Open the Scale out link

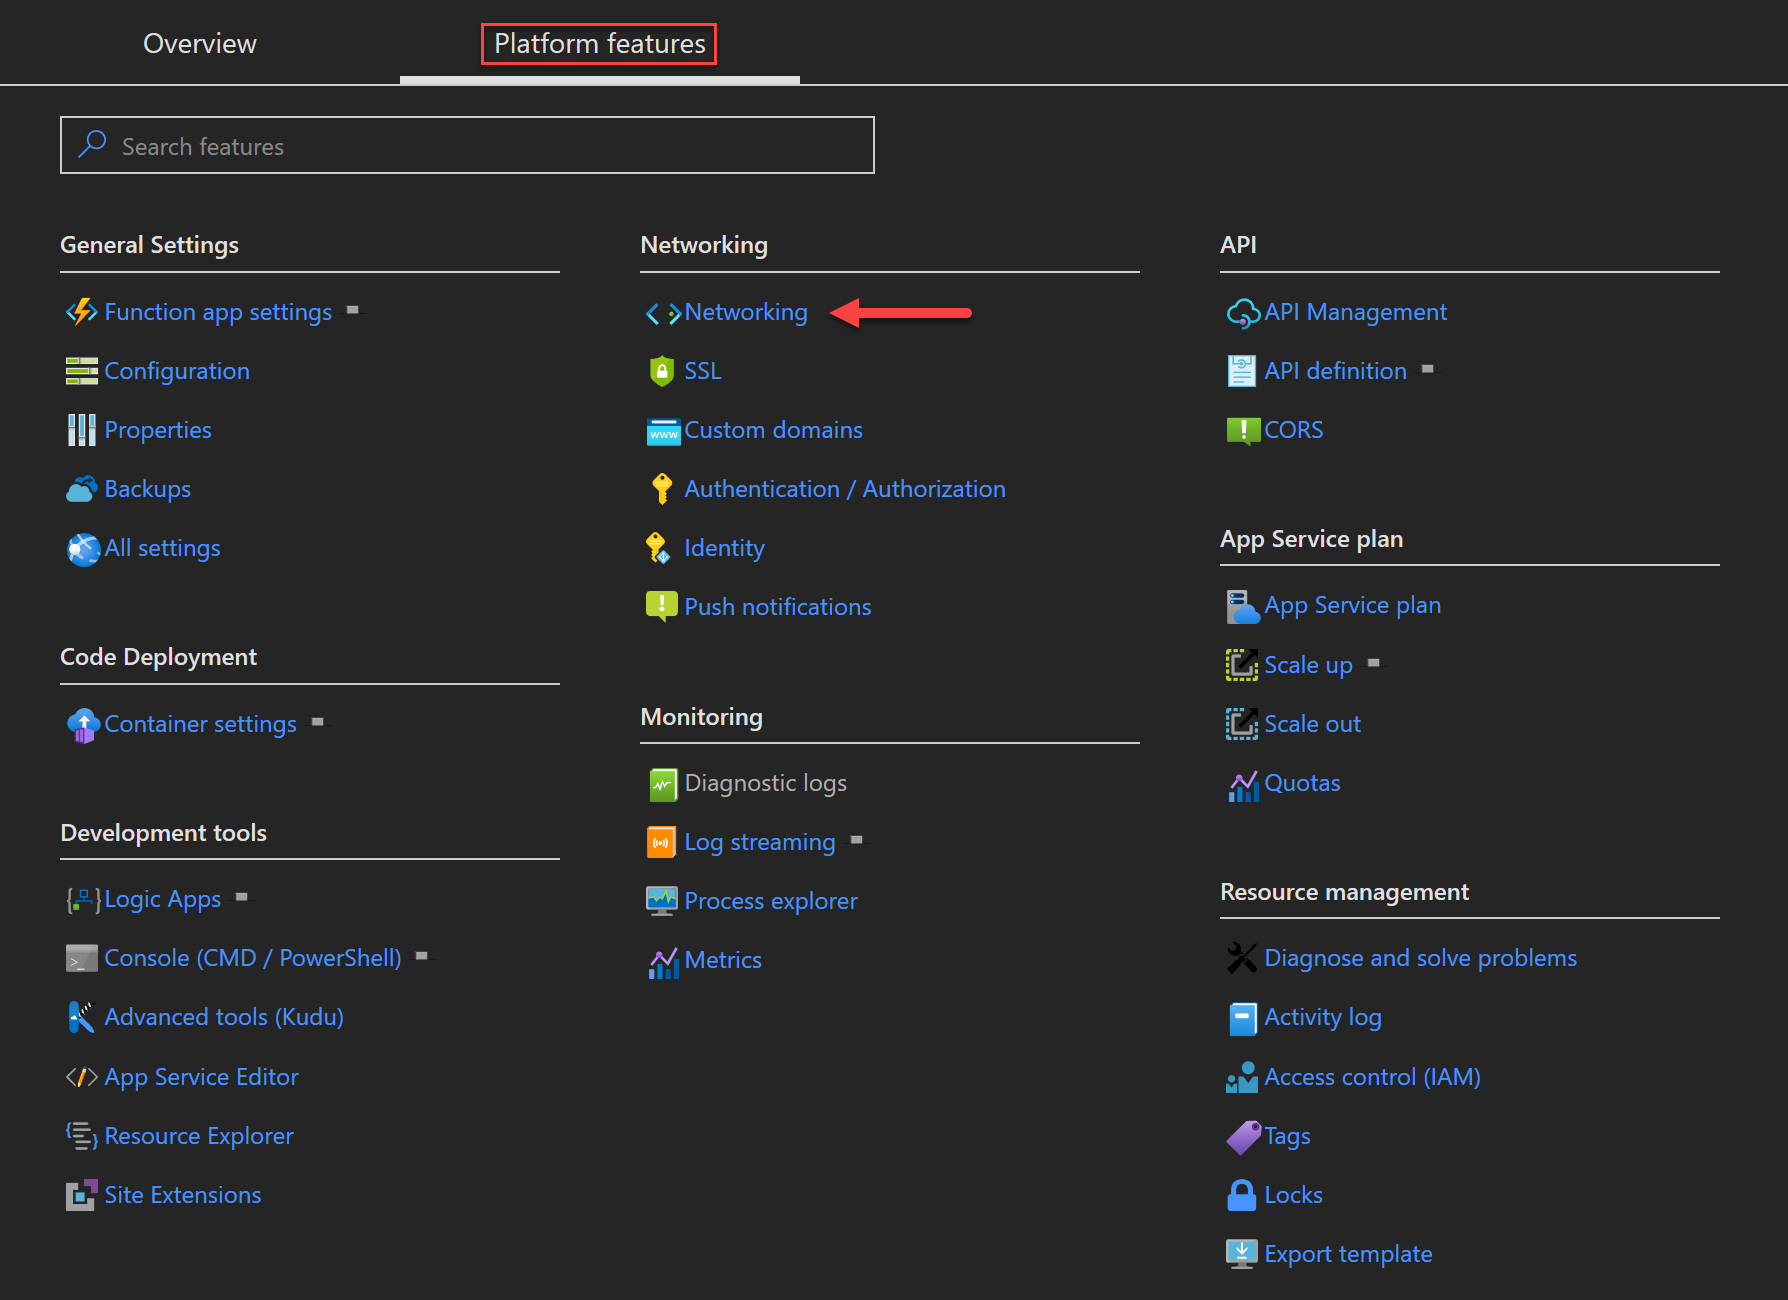[x=1313, y=724]
